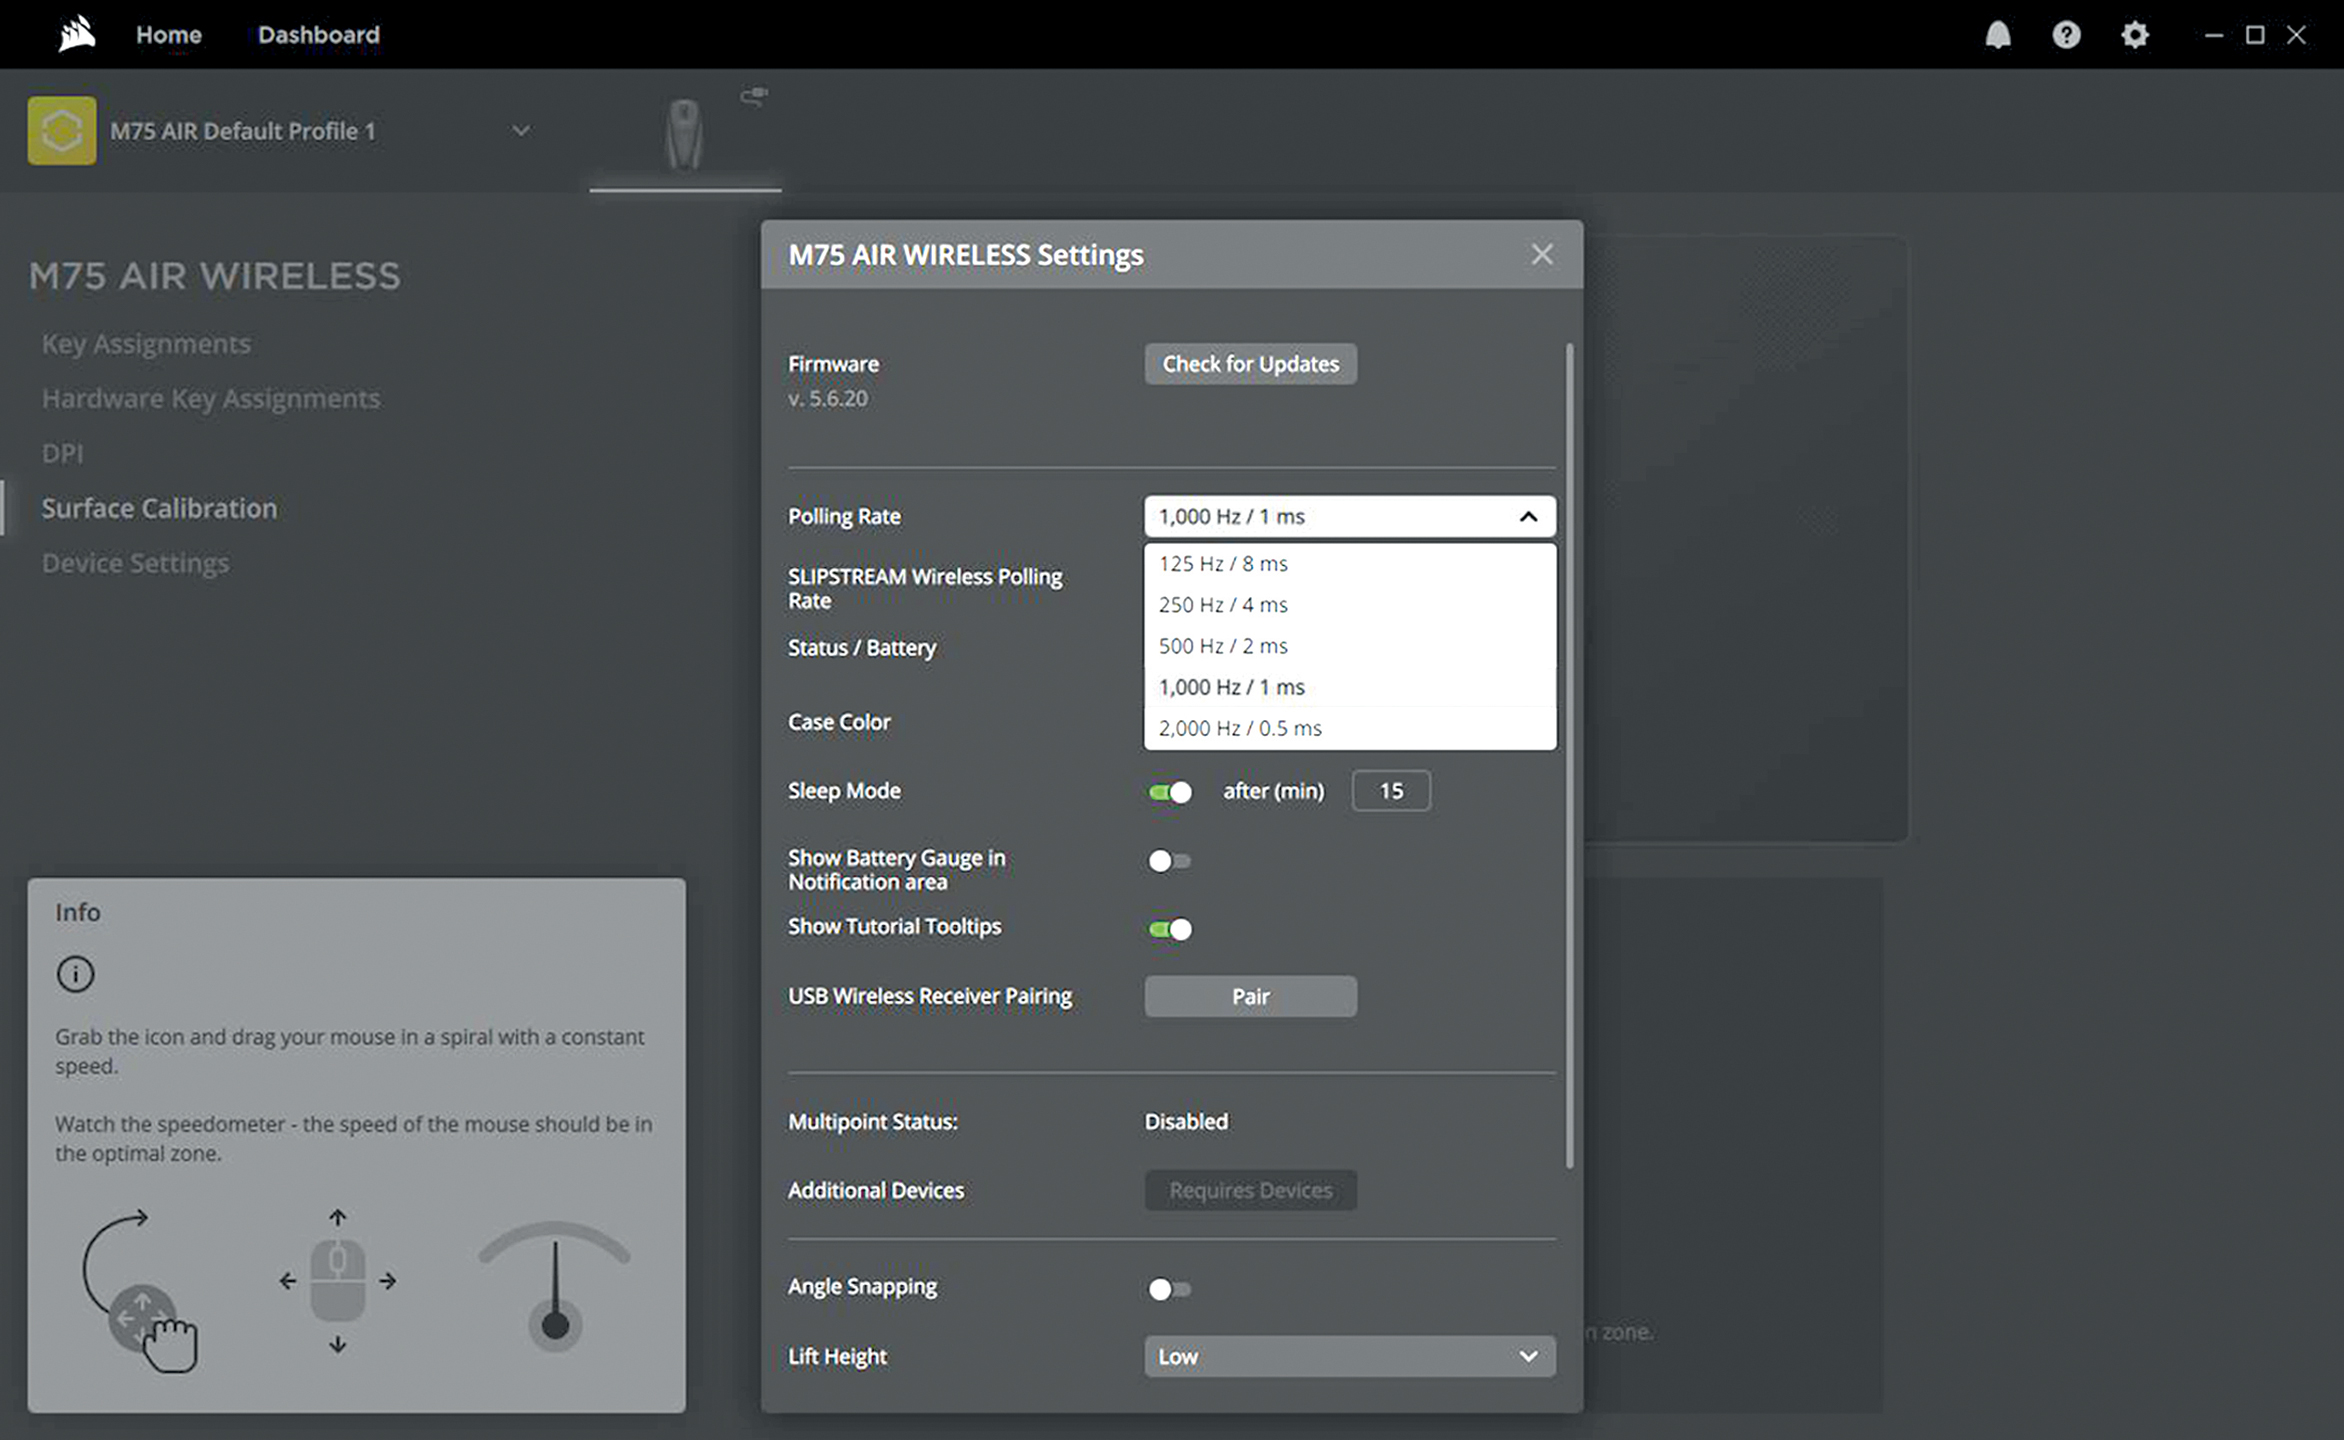Viewport: 2344px width, 1440px height.
Task: Open iCUE settings gear
Action: [2134, 35]
